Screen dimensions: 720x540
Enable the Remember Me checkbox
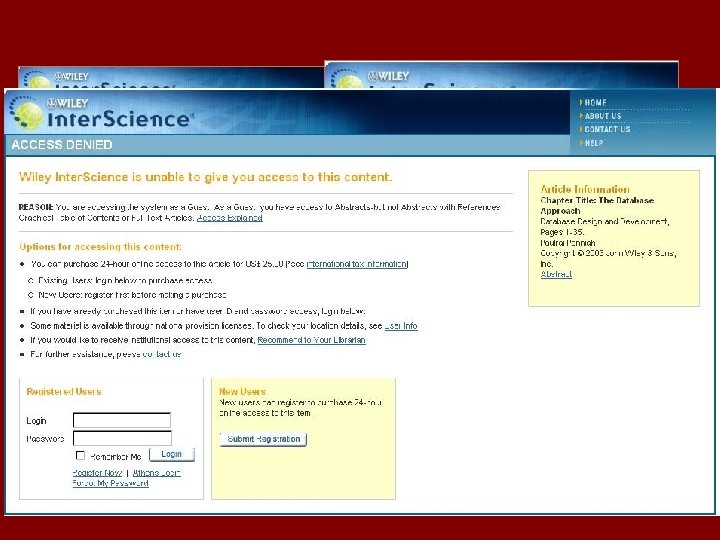[x=80, y=456]
